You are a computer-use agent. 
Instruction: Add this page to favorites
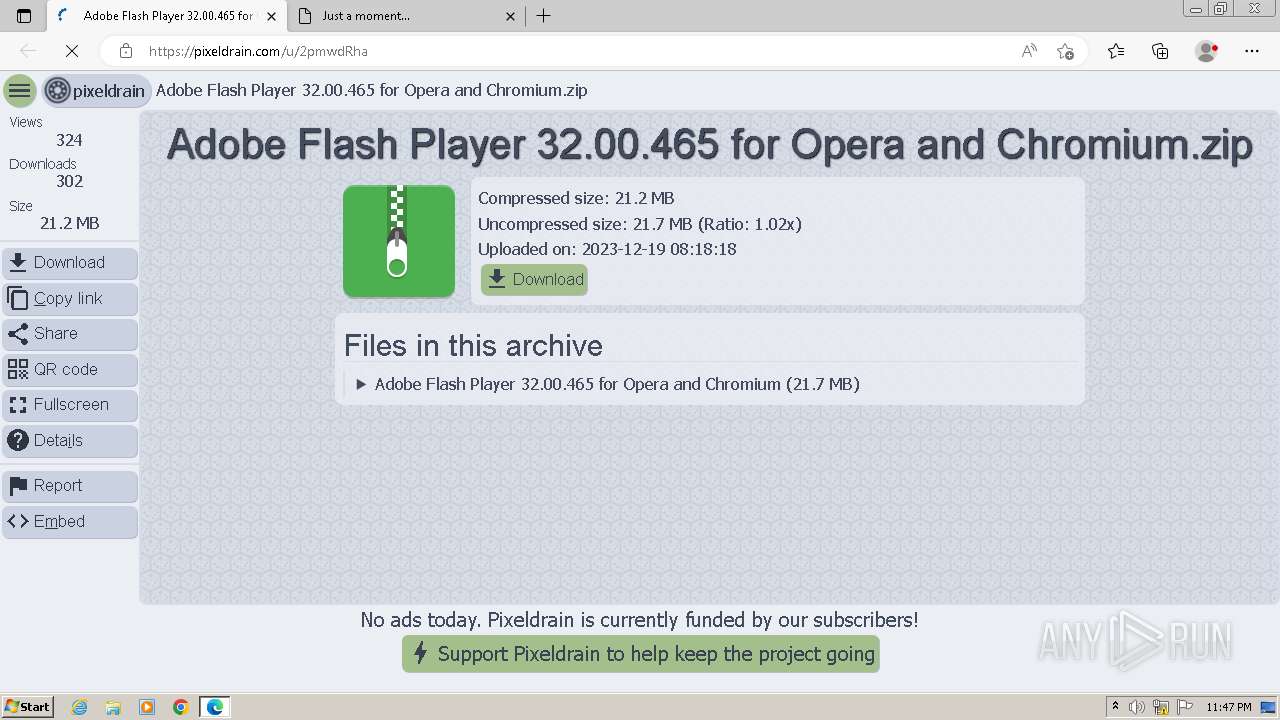[x=1065, y=51]
